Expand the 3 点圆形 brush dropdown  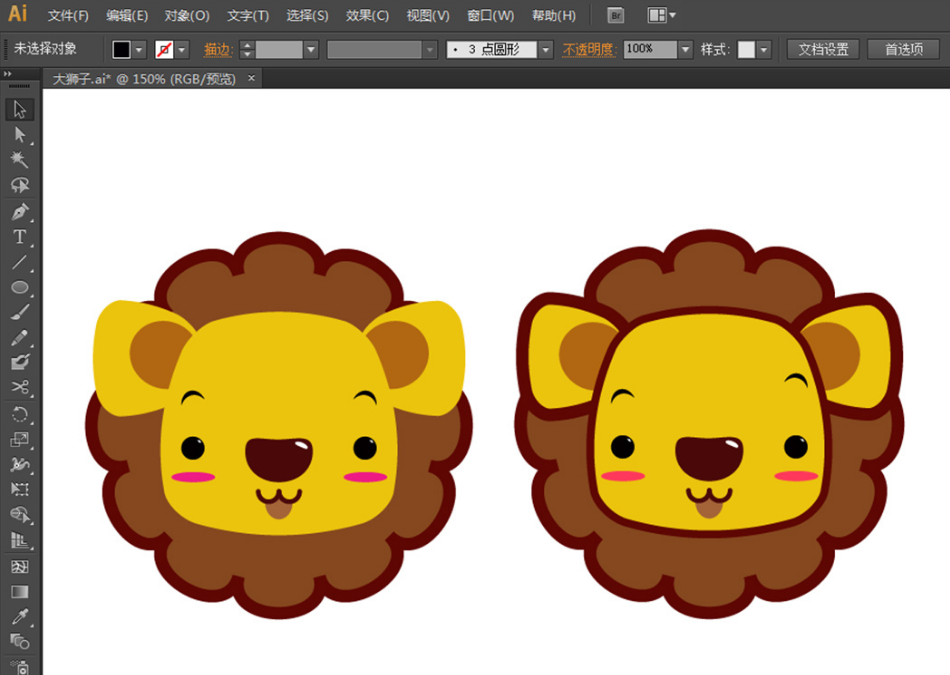coord(545,50)
